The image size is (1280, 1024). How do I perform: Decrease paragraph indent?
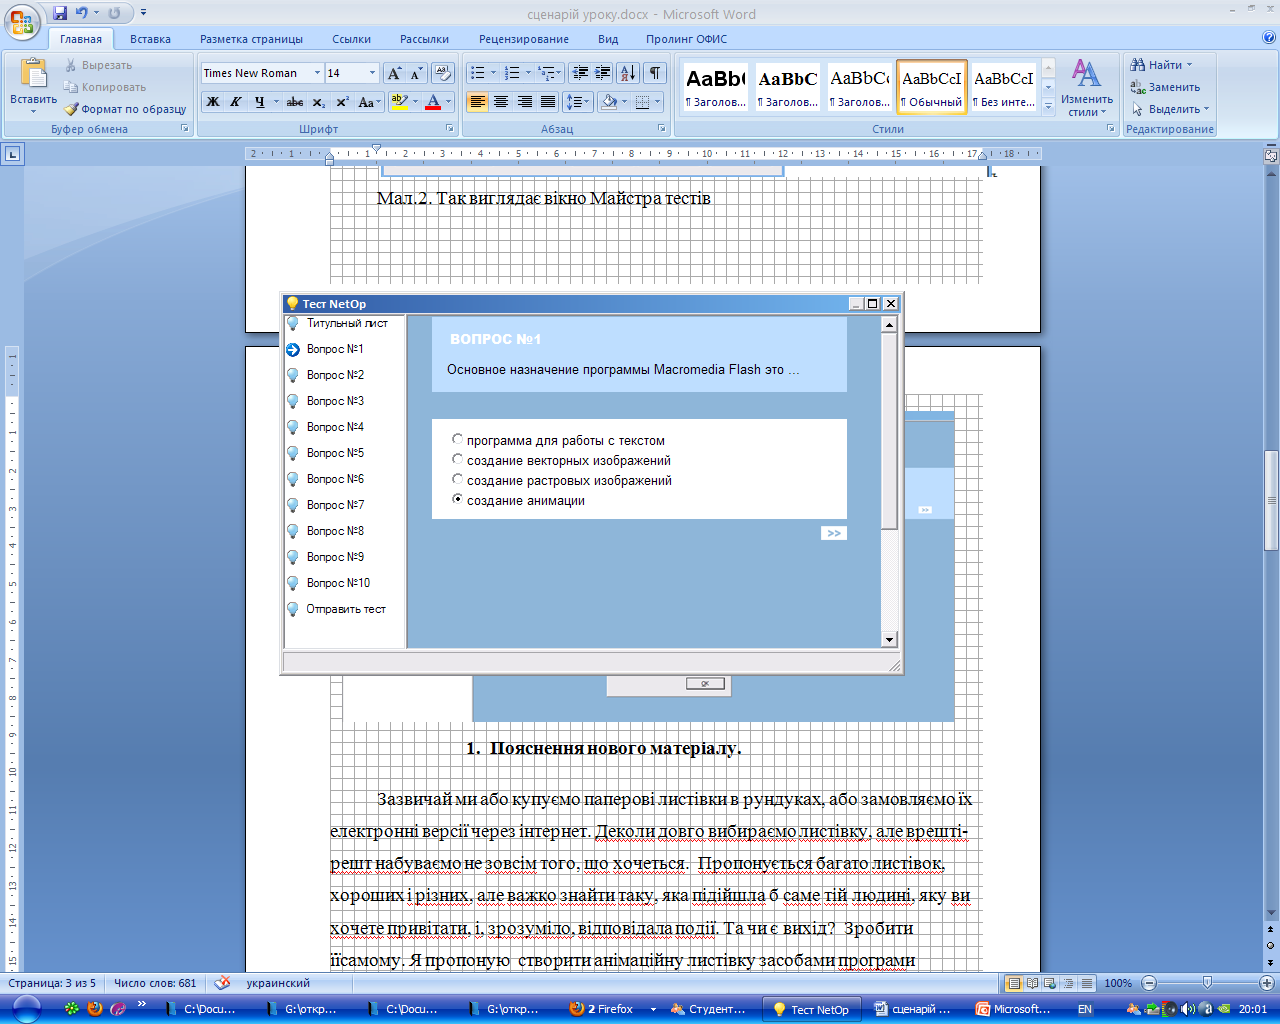pos(579,73)
